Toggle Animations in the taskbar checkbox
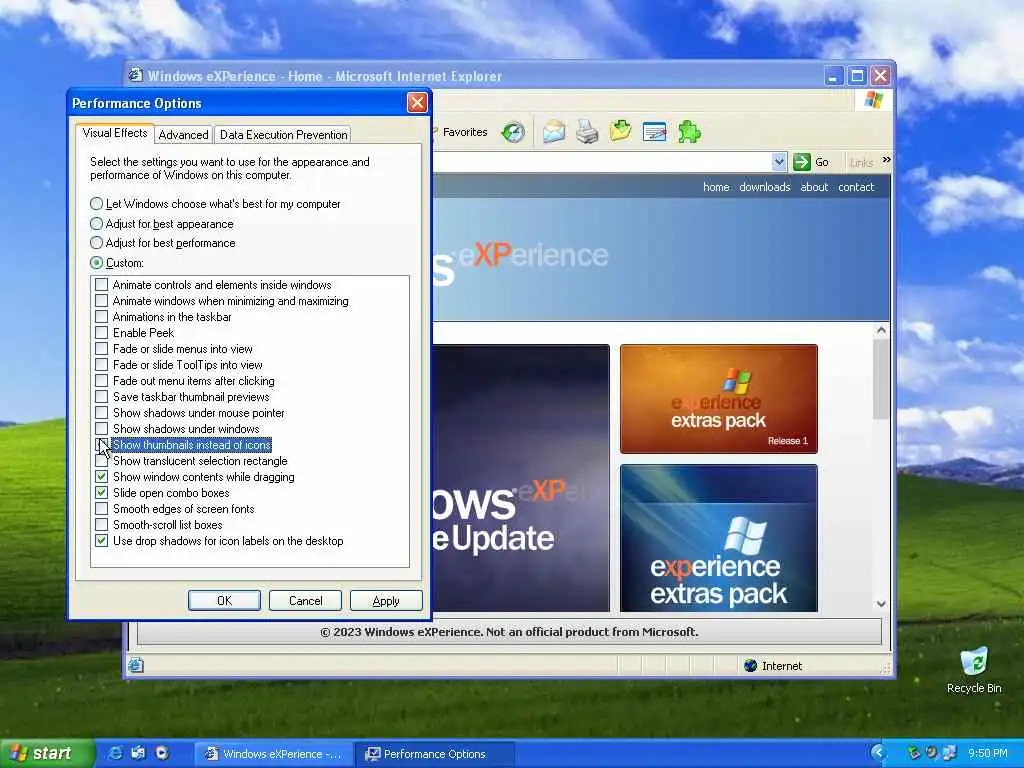1024x768 pixels. coord(102,317)
